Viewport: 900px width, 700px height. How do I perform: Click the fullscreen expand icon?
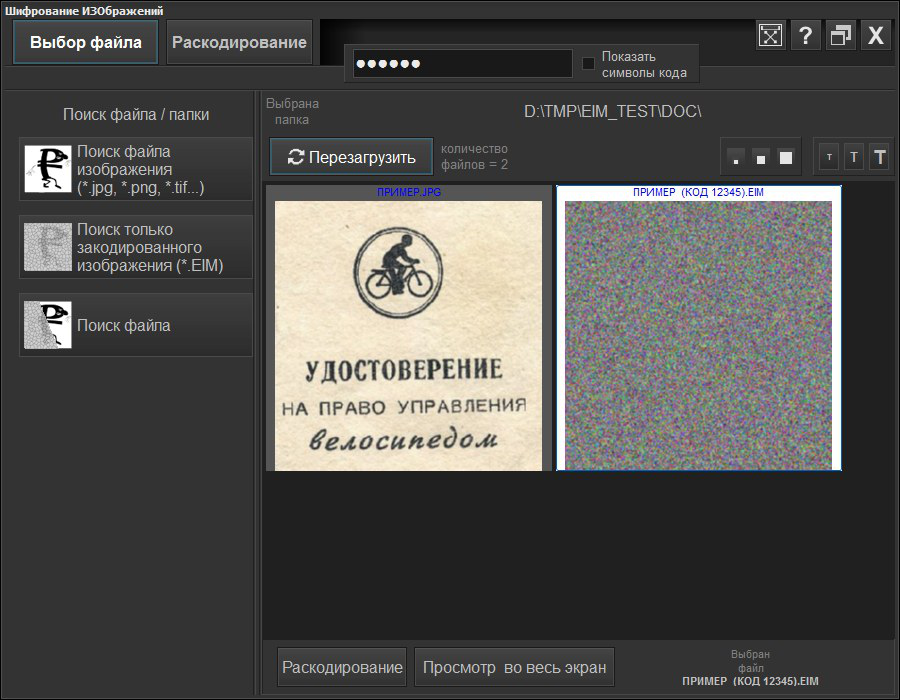(769, 36)
